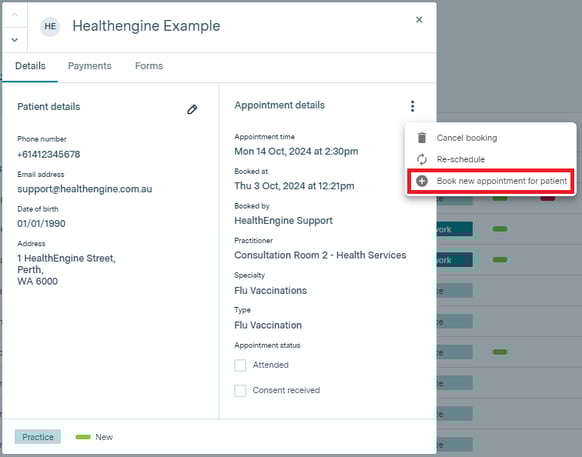The width and height of the screenshot is (582, 457).
Task: Click the Flu Vaccination type value
Action: click(x=268, y=325)
